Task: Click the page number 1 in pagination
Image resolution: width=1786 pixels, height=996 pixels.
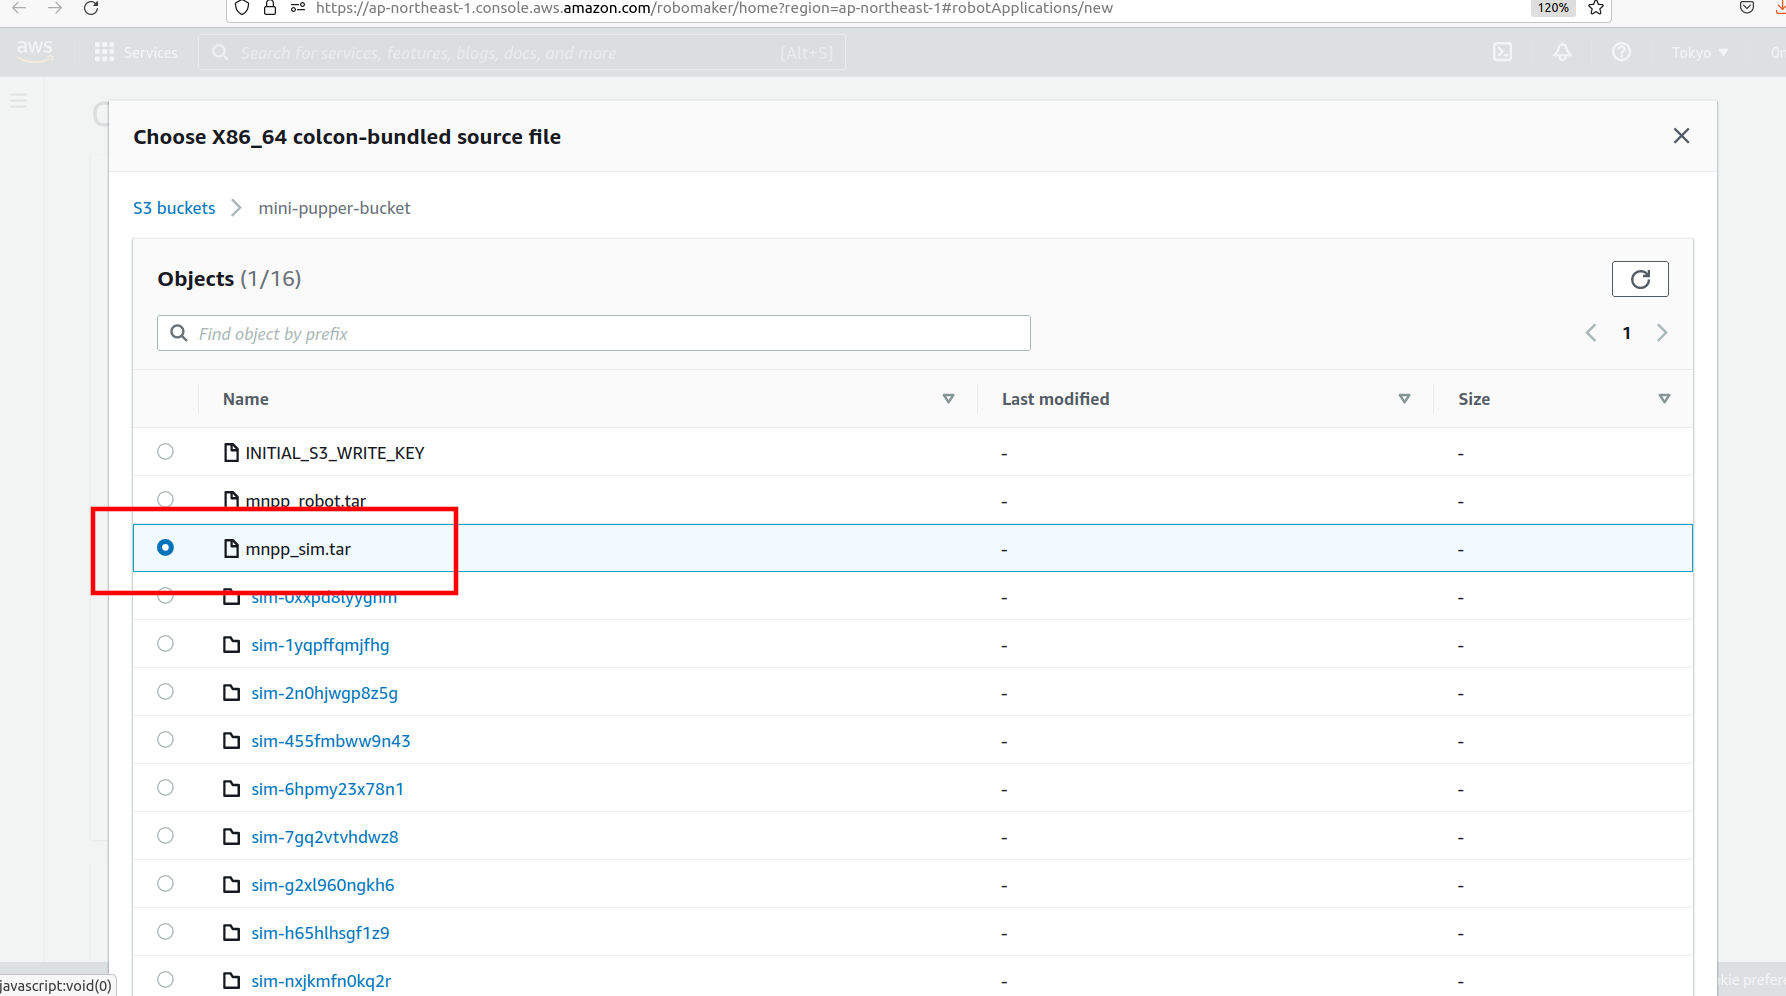Action: pos(1627,333)
